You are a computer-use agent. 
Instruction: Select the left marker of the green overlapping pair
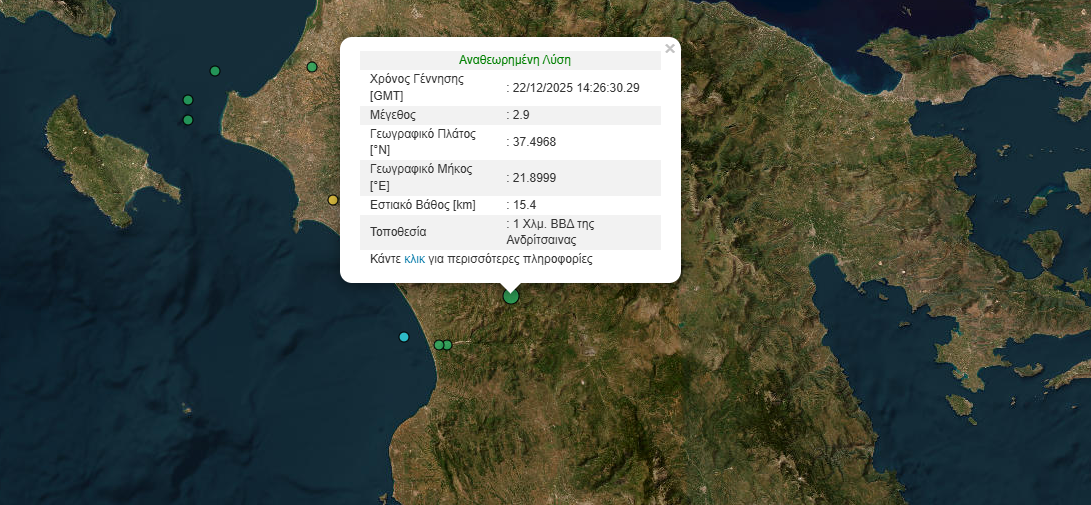pyautogui.click(x=438, y=345)
